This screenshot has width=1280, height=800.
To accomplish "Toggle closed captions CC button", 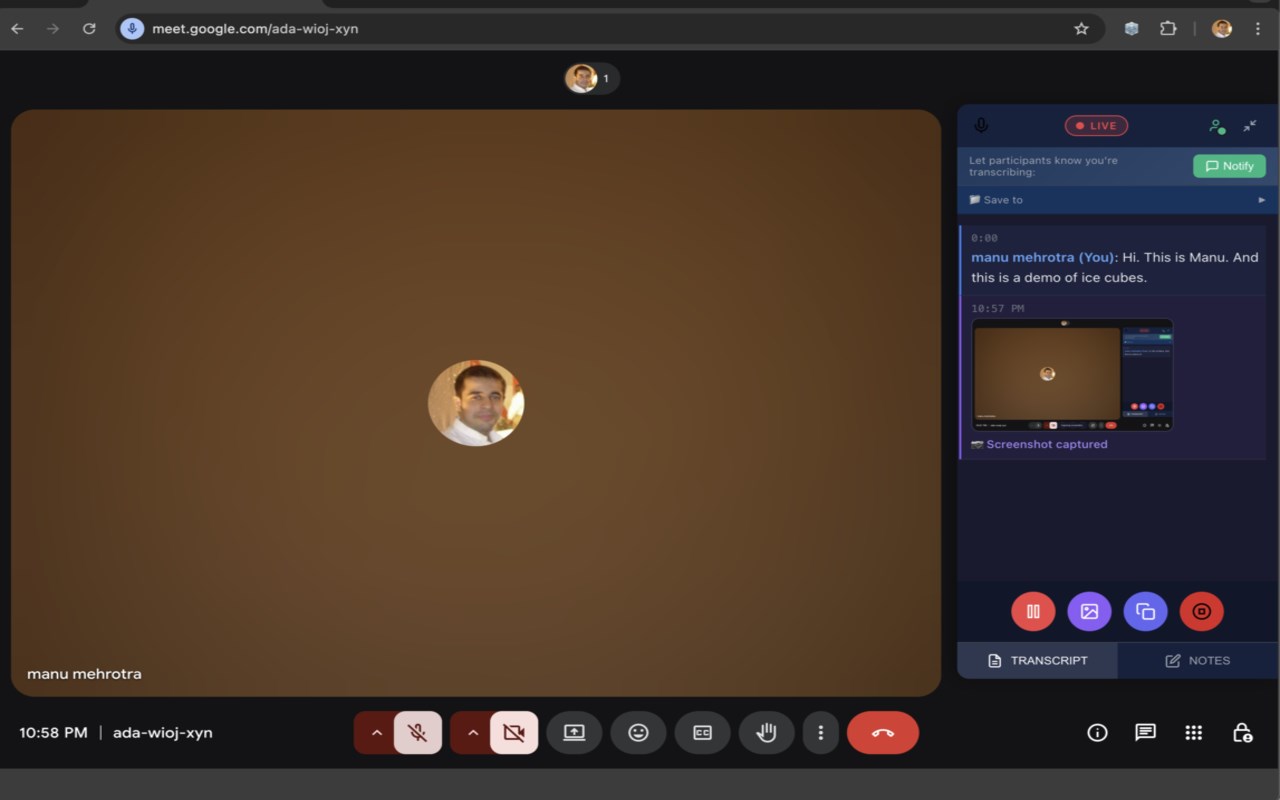I will click(702, 733).
